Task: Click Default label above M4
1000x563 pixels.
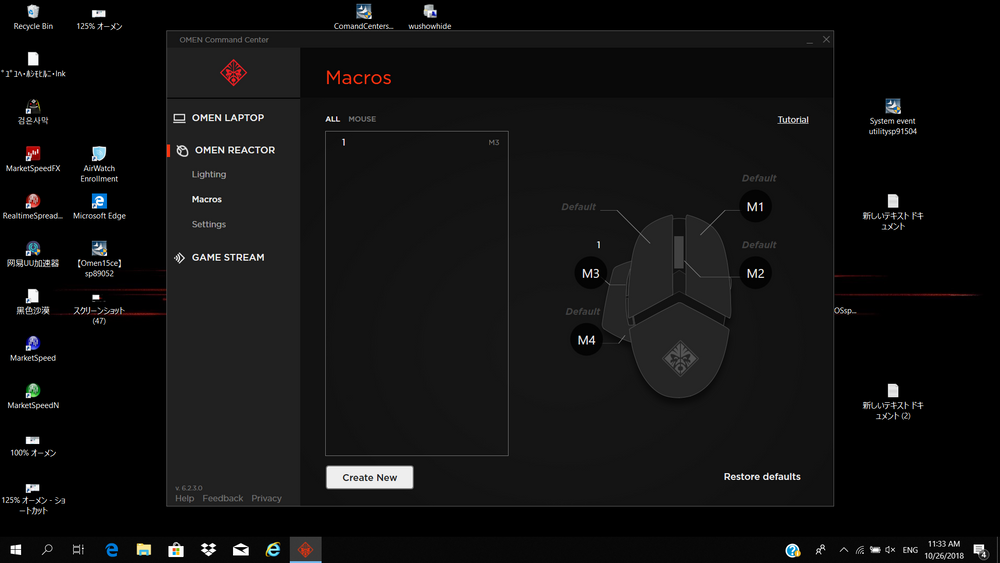Action: tap(582, 312)
